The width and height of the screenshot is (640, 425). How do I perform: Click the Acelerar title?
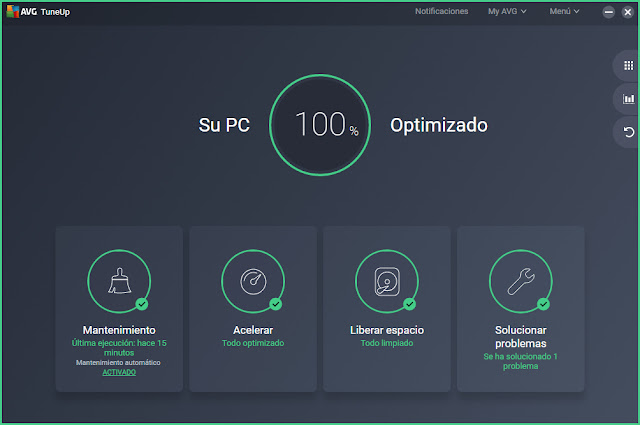point(253,330)
